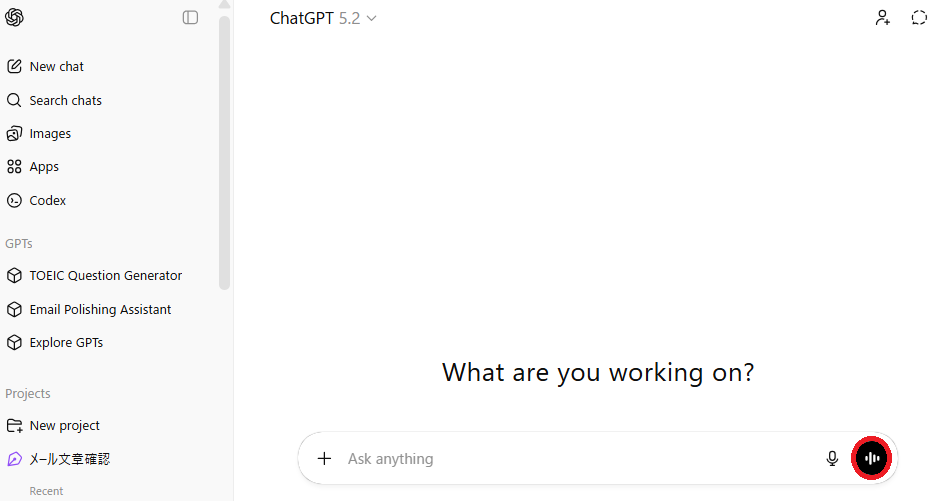Click the microphone dictation icon
The image size is (949, 501).
coord(832,459)
